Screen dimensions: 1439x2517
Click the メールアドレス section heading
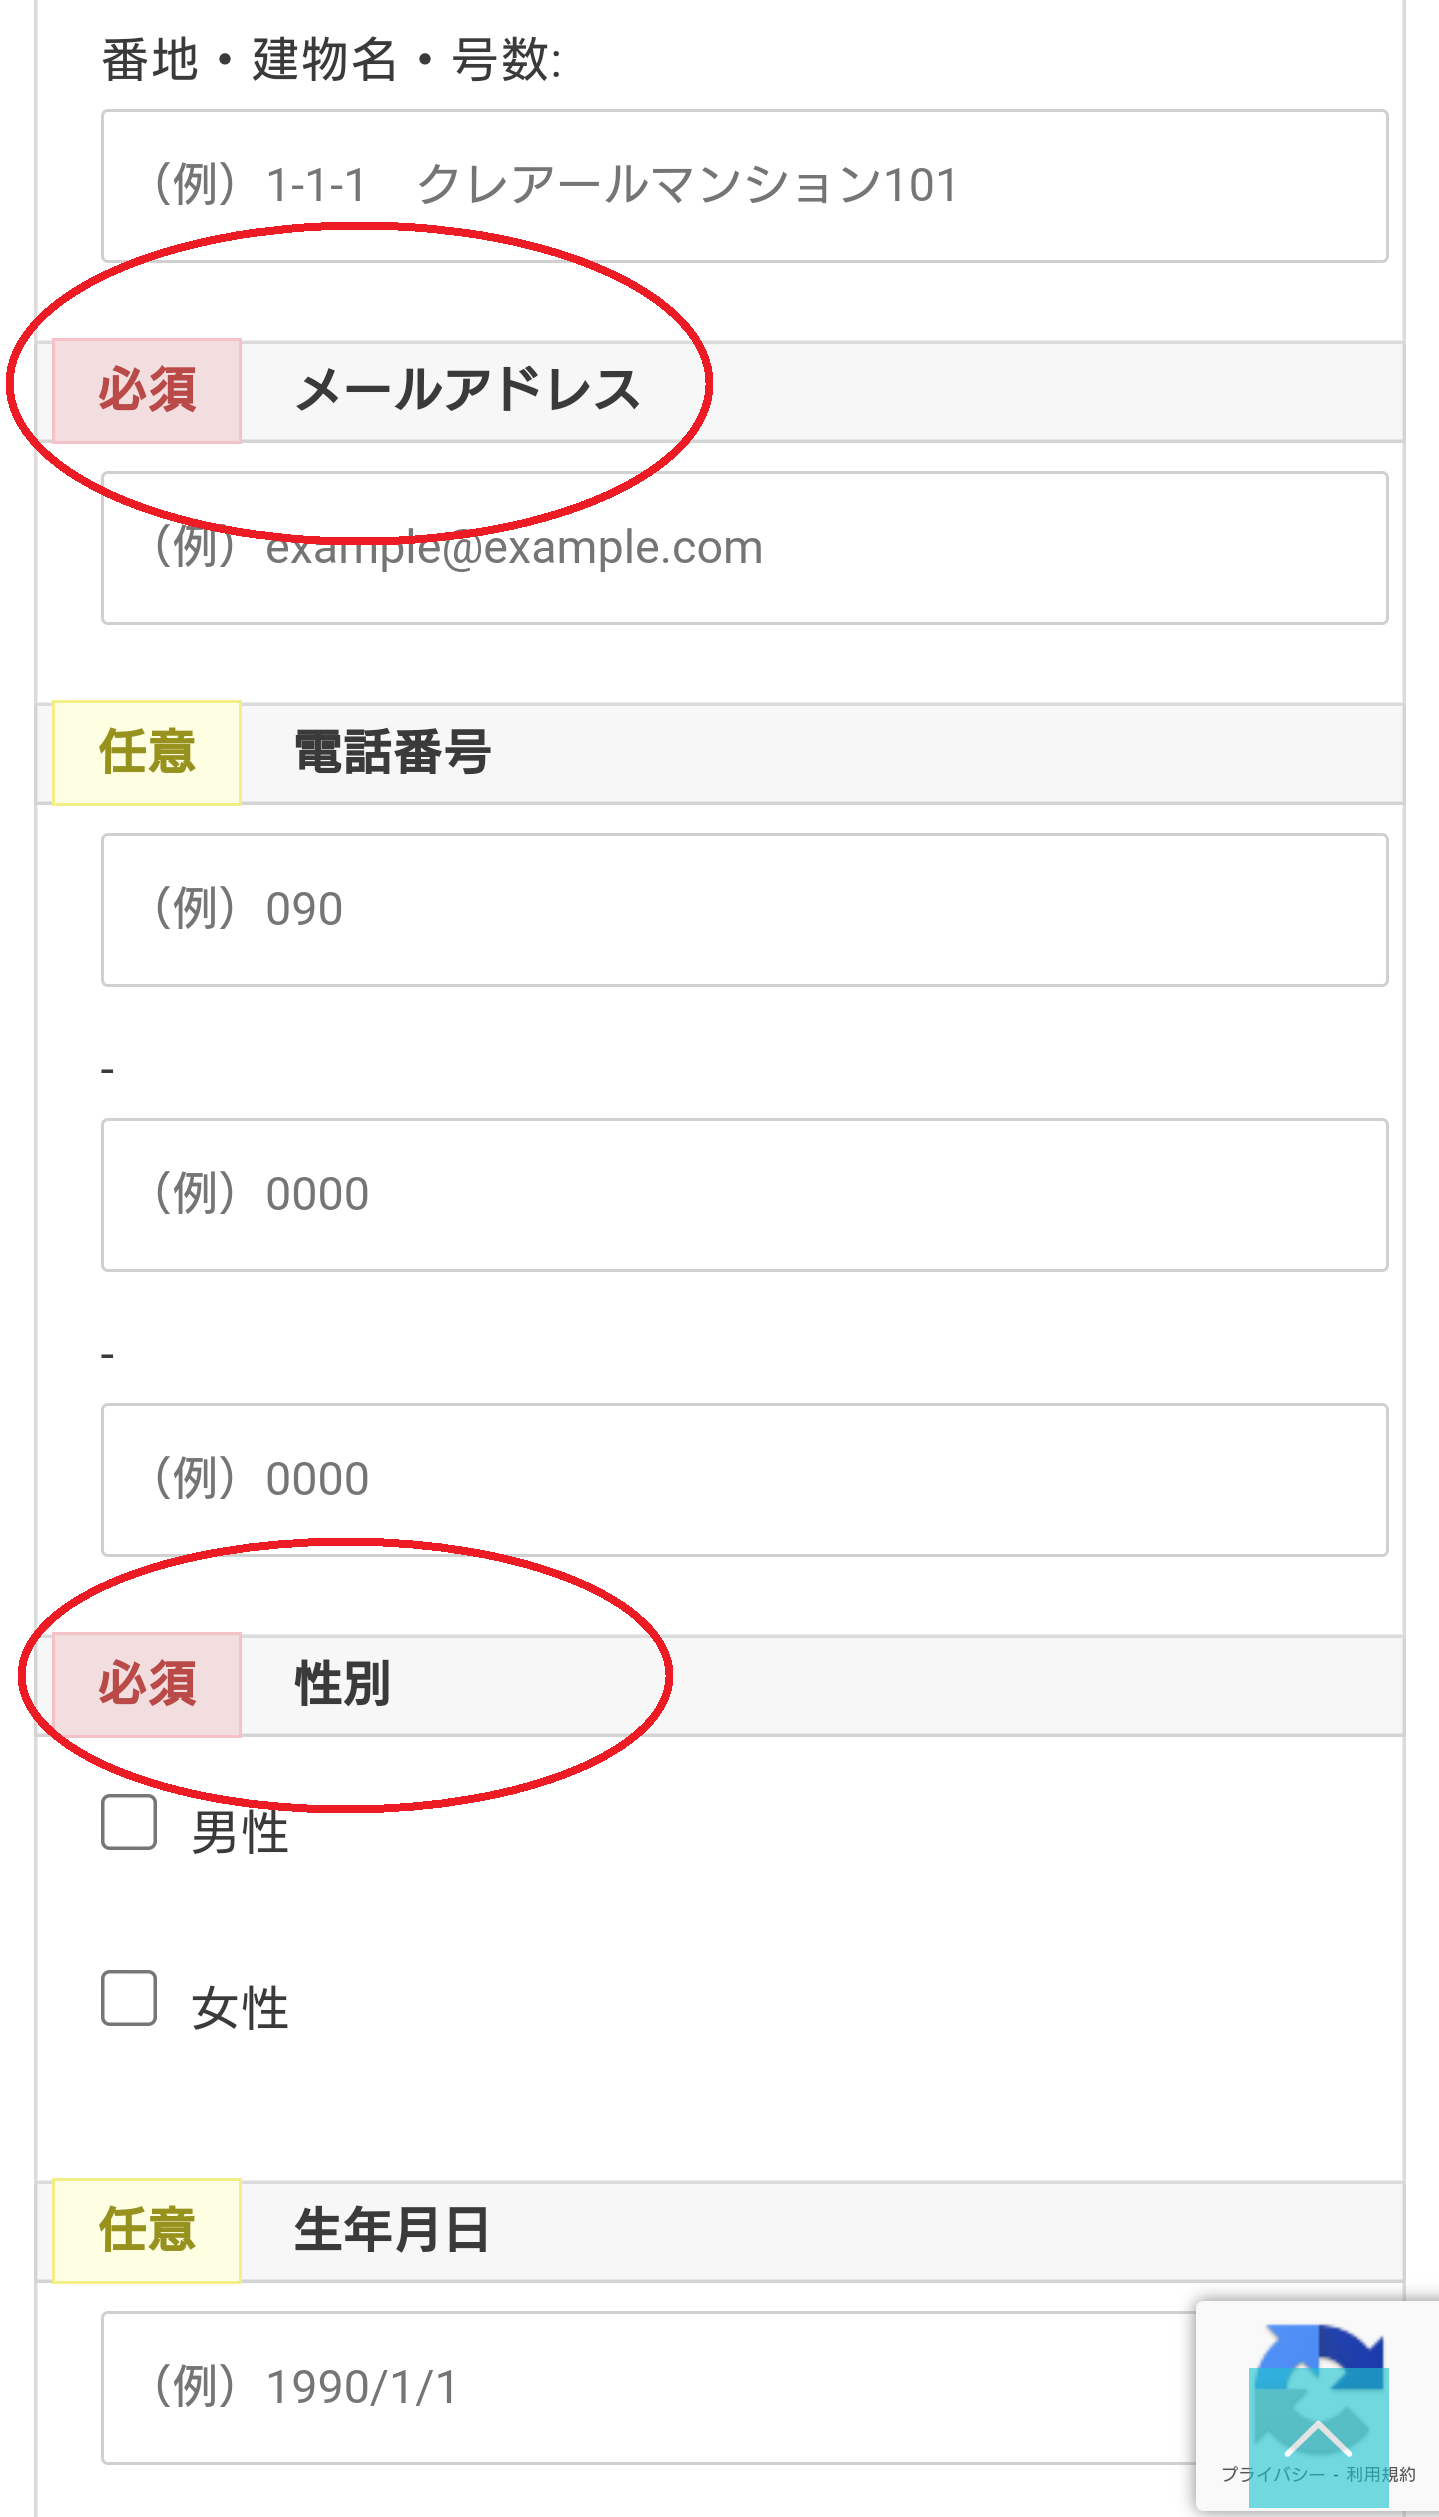(x=467, y=390)
